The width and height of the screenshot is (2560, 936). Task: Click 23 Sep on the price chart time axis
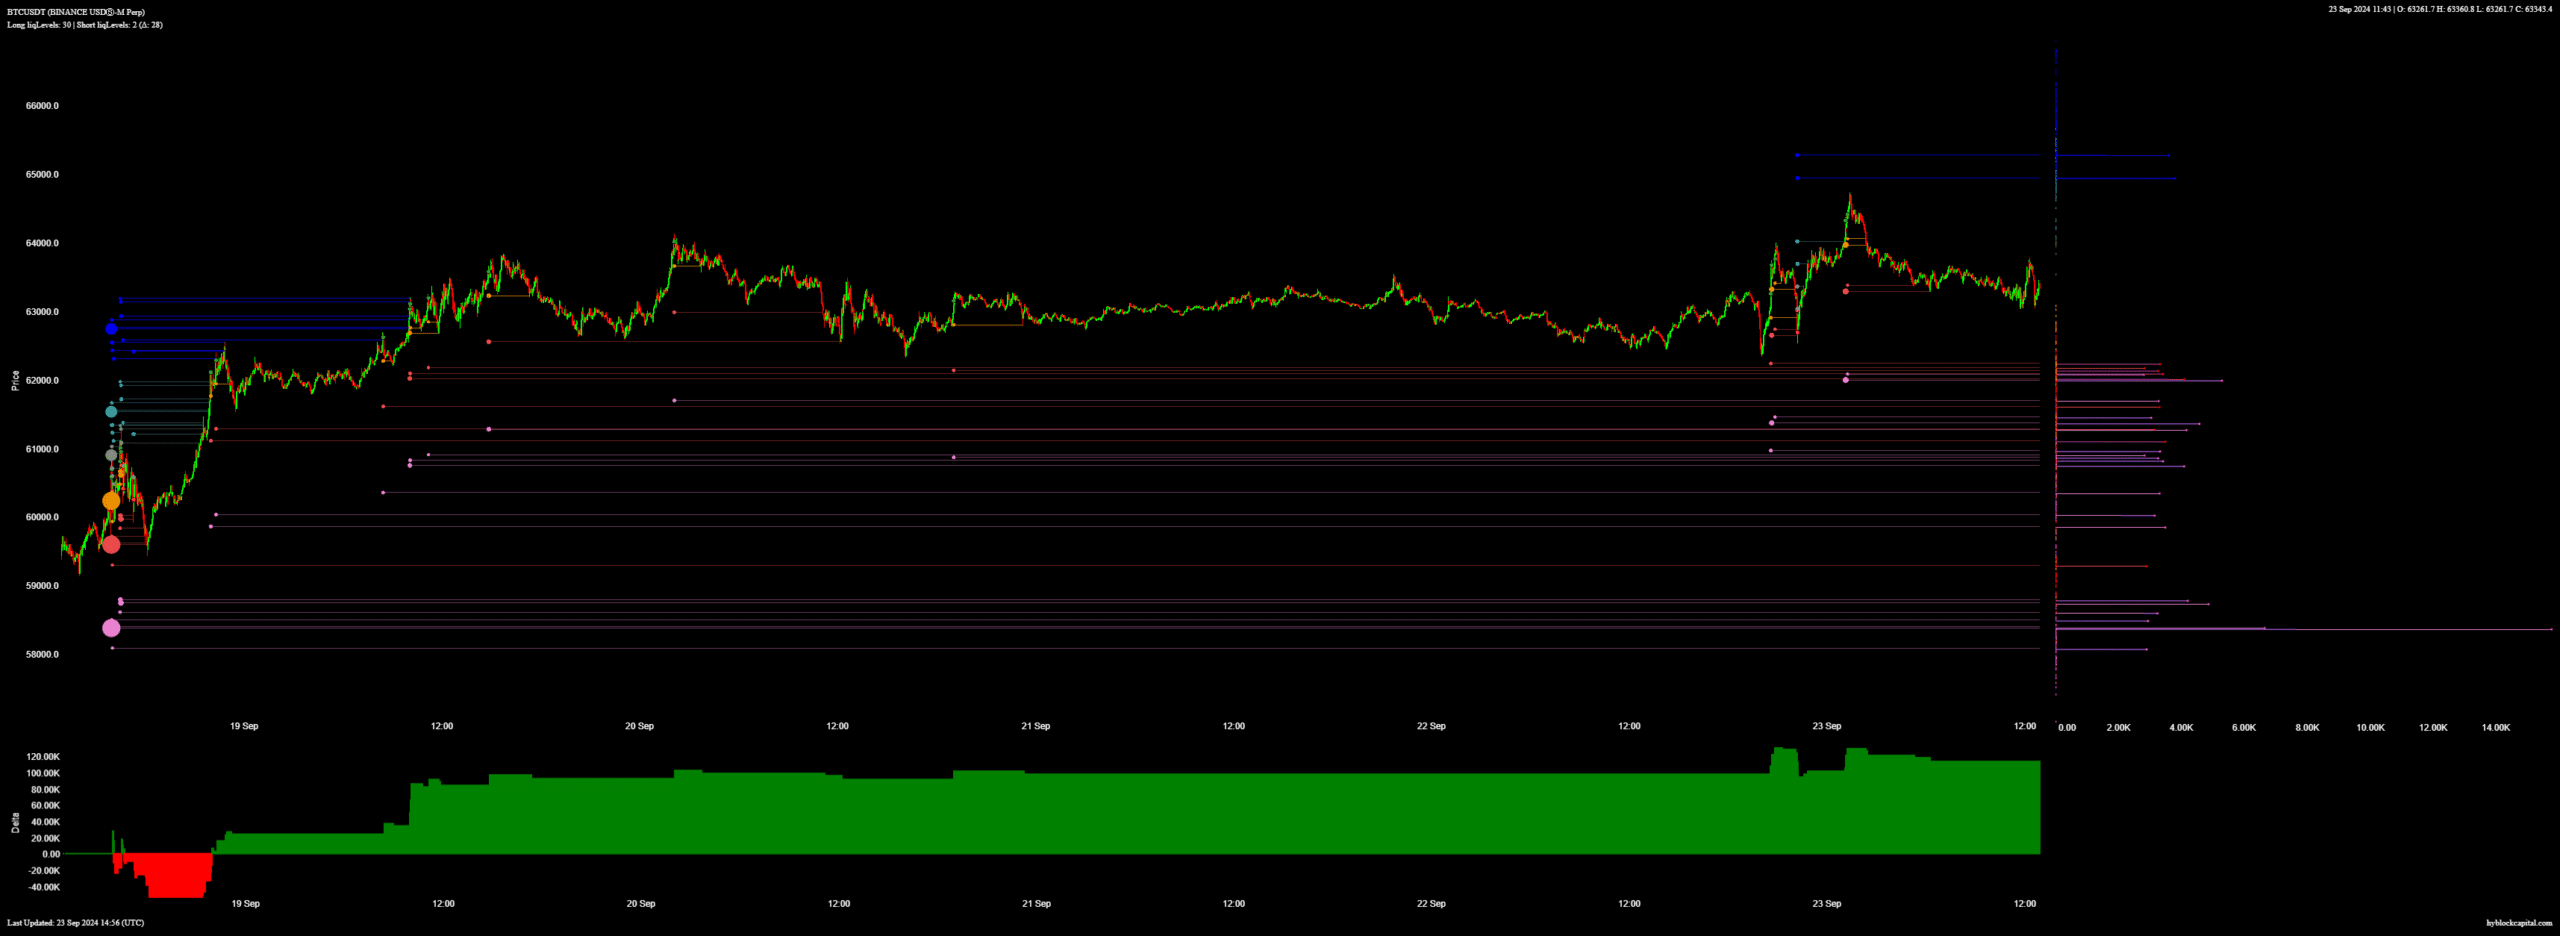(1827, 726)
